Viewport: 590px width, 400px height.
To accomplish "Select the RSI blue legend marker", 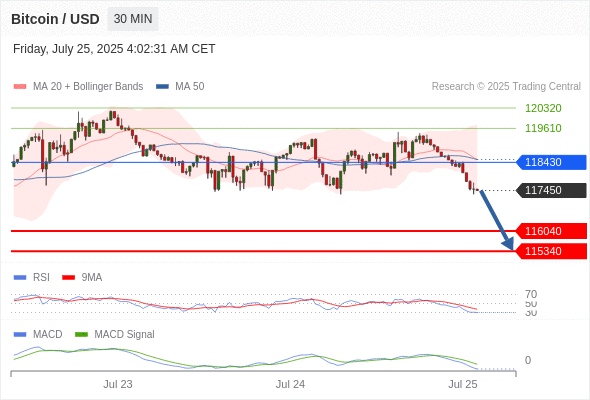I will tap(20, 278).
